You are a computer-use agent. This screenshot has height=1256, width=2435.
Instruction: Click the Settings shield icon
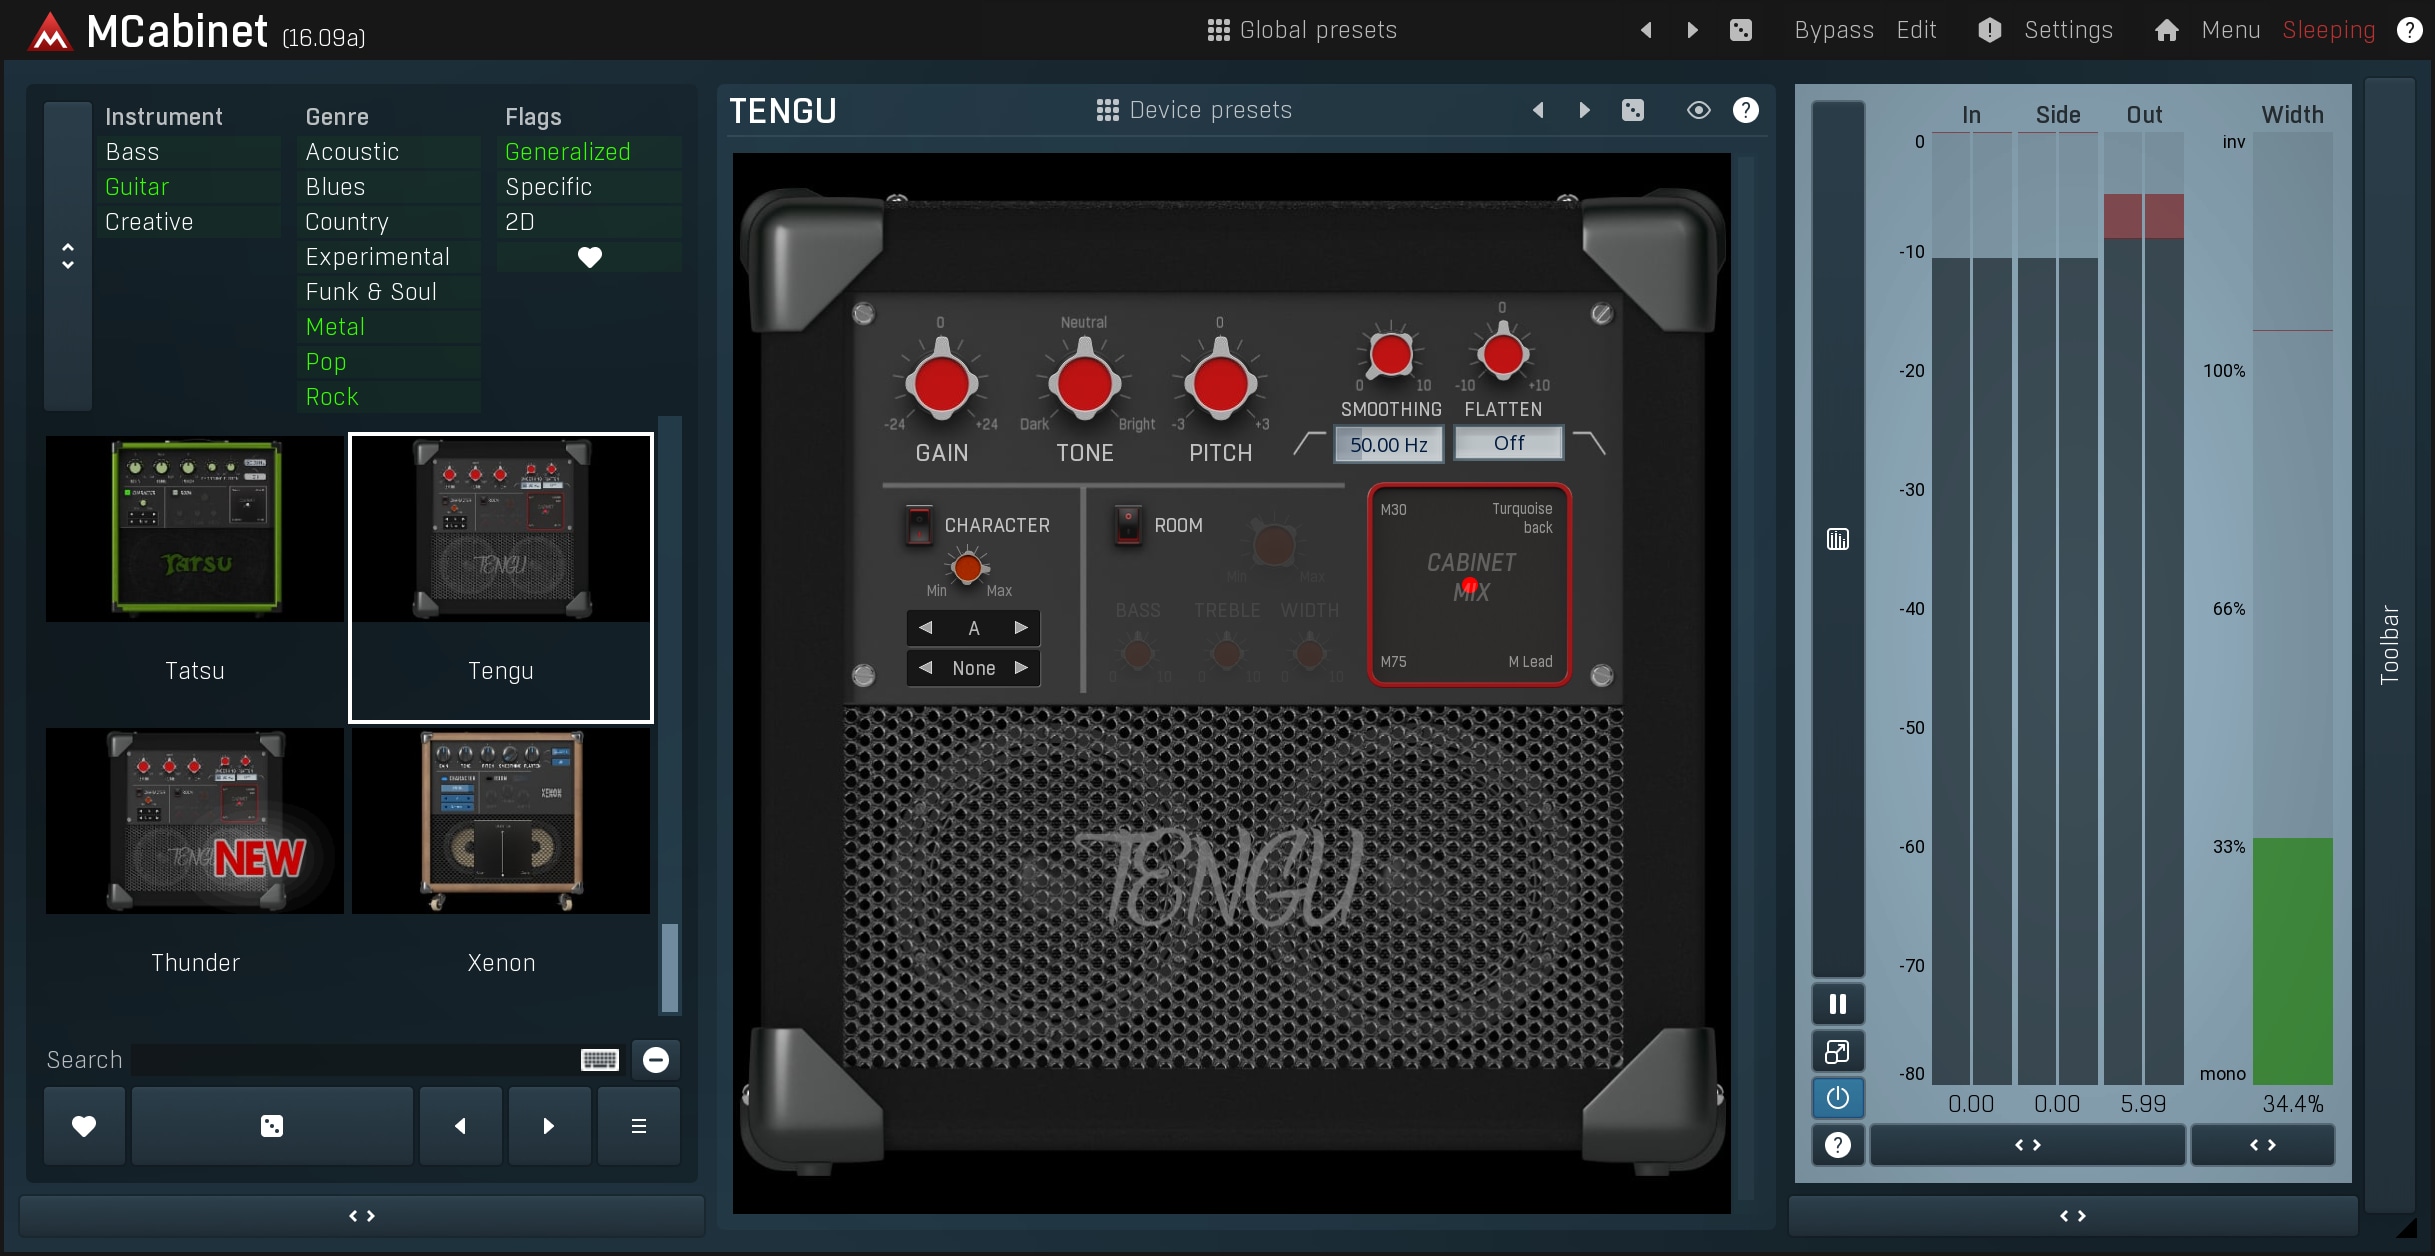pyautogui.click(x=1989, y=30)
